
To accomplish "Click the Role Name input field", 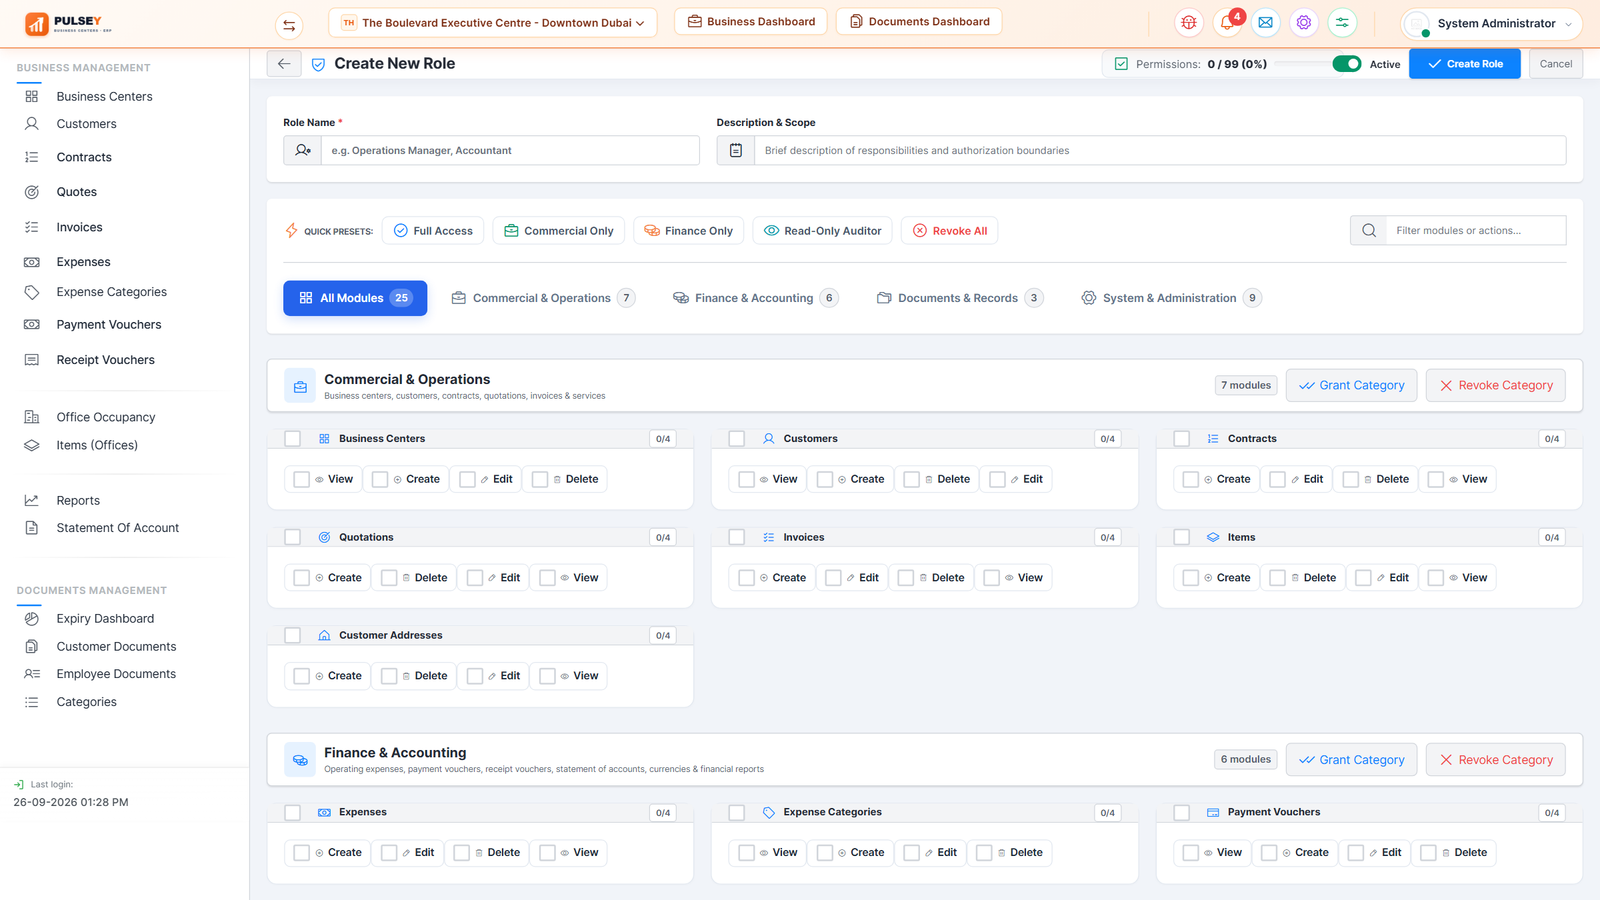I will click(x=510, y=151).
